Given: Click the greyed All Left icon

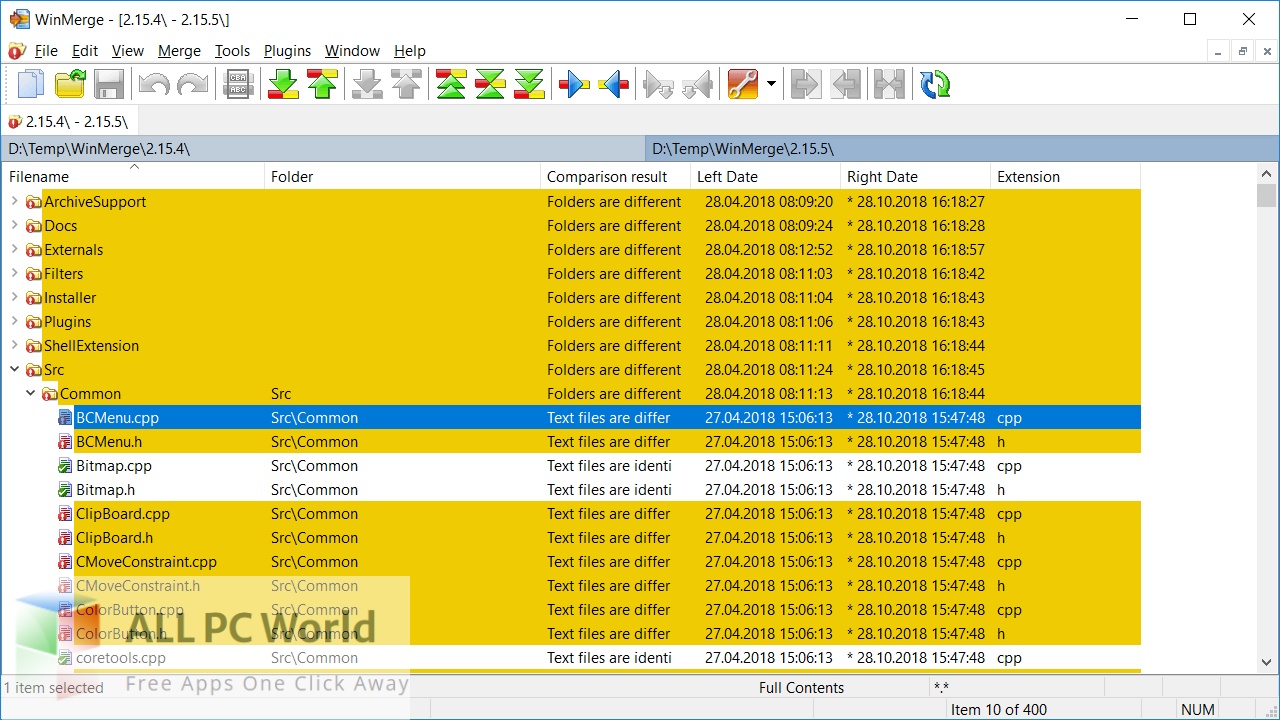Looking at the screenshot, I should (x=845, y=85).
